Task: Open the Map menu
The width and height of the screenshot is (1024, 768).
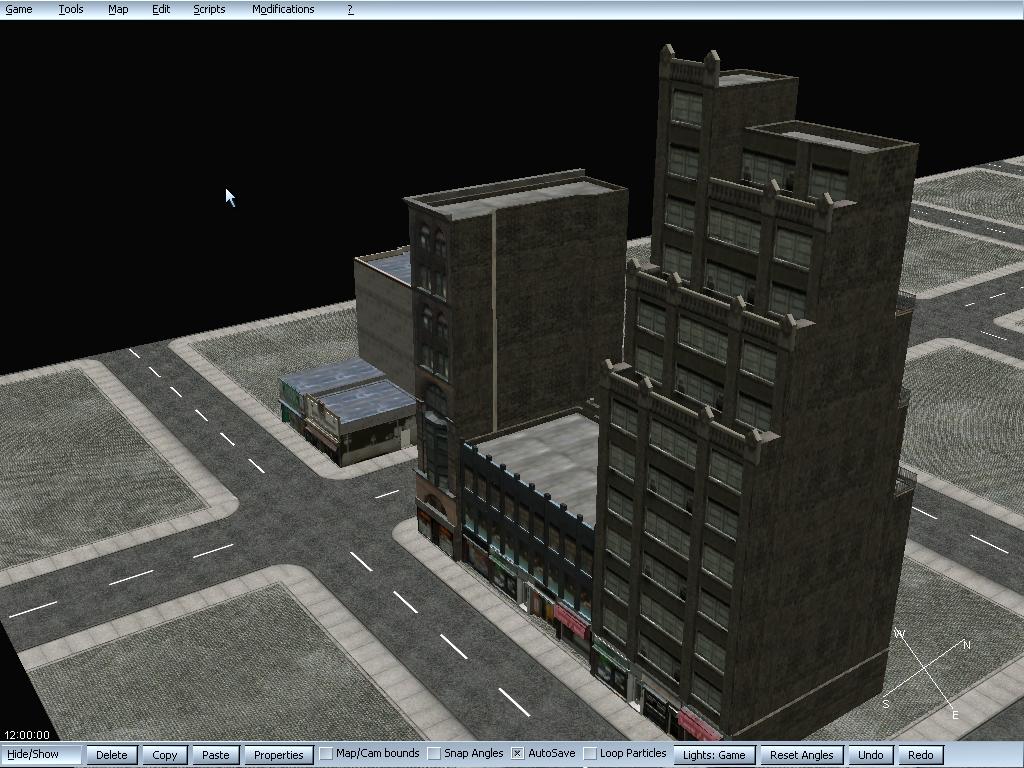Action: (118, 9)
